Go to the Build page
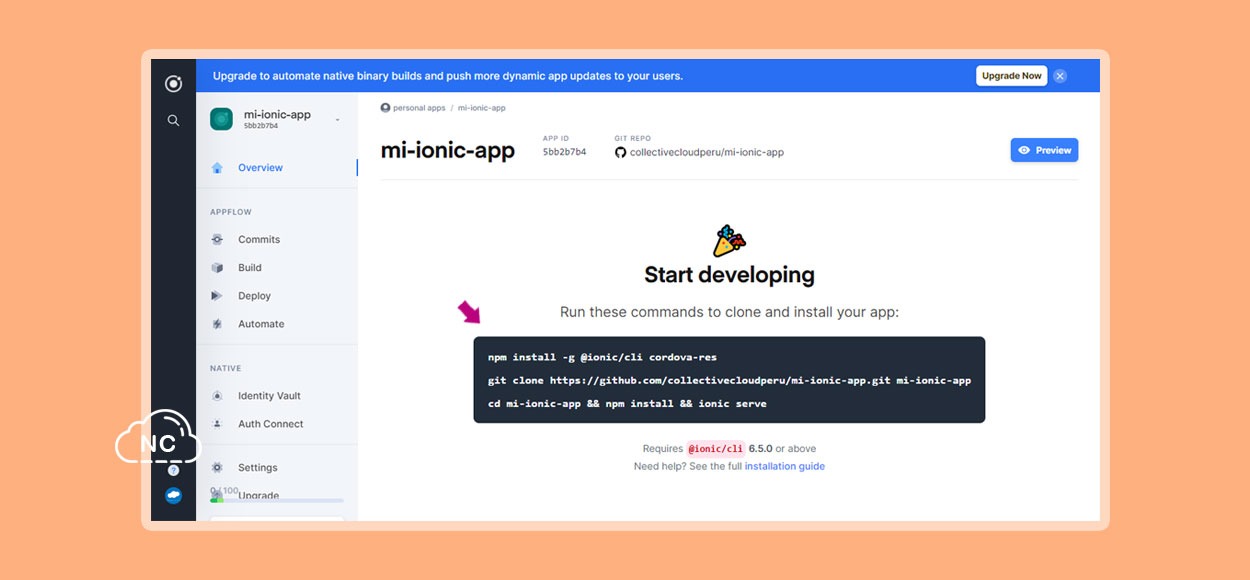Image resolution: width=1250 pixels, height=580 pixels. [x=250, y=268]
